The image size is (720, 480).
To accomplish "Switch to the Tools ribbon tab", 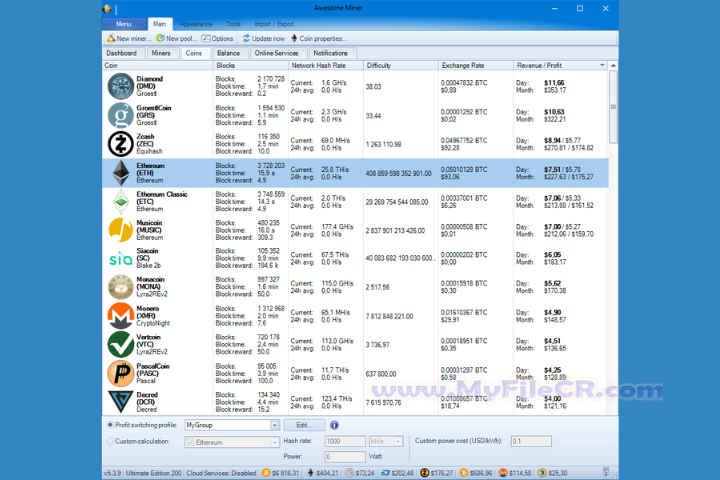I will point(233,24).
